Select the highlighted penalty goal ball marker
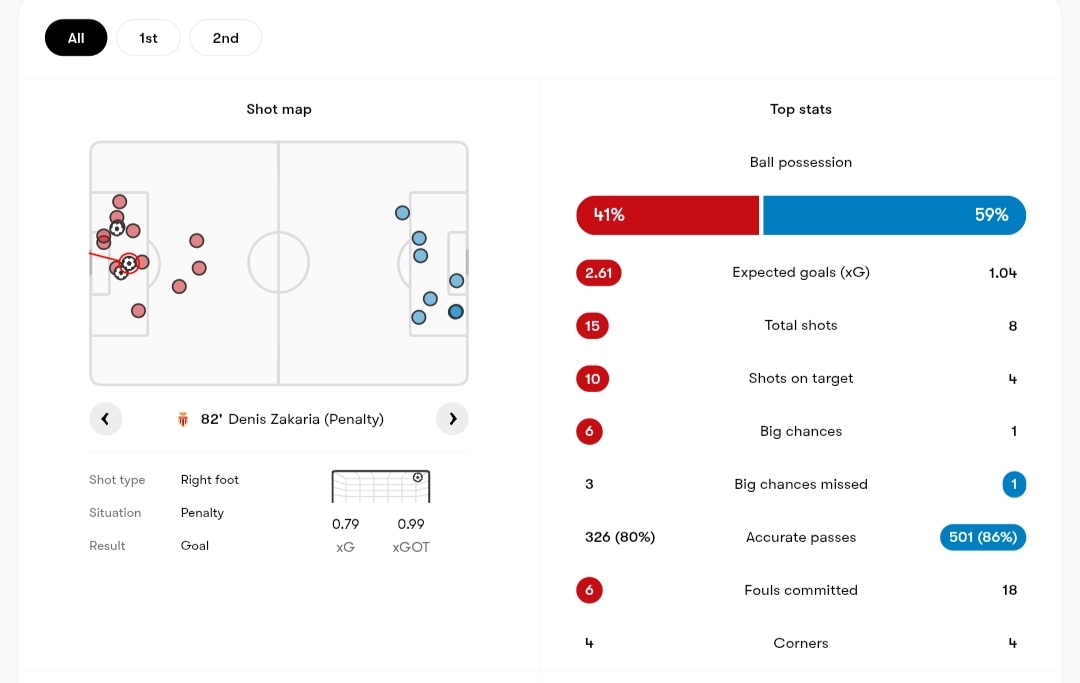The width and height of the screenshot is (1080, 683). [x=129, y=263]
